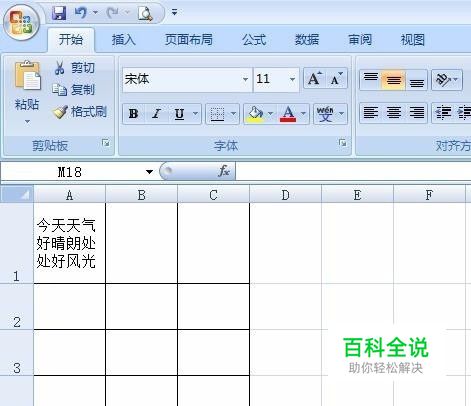This screenshot has width=471, height=406.
Task: Select column A header
Action: tap(69, 195)
